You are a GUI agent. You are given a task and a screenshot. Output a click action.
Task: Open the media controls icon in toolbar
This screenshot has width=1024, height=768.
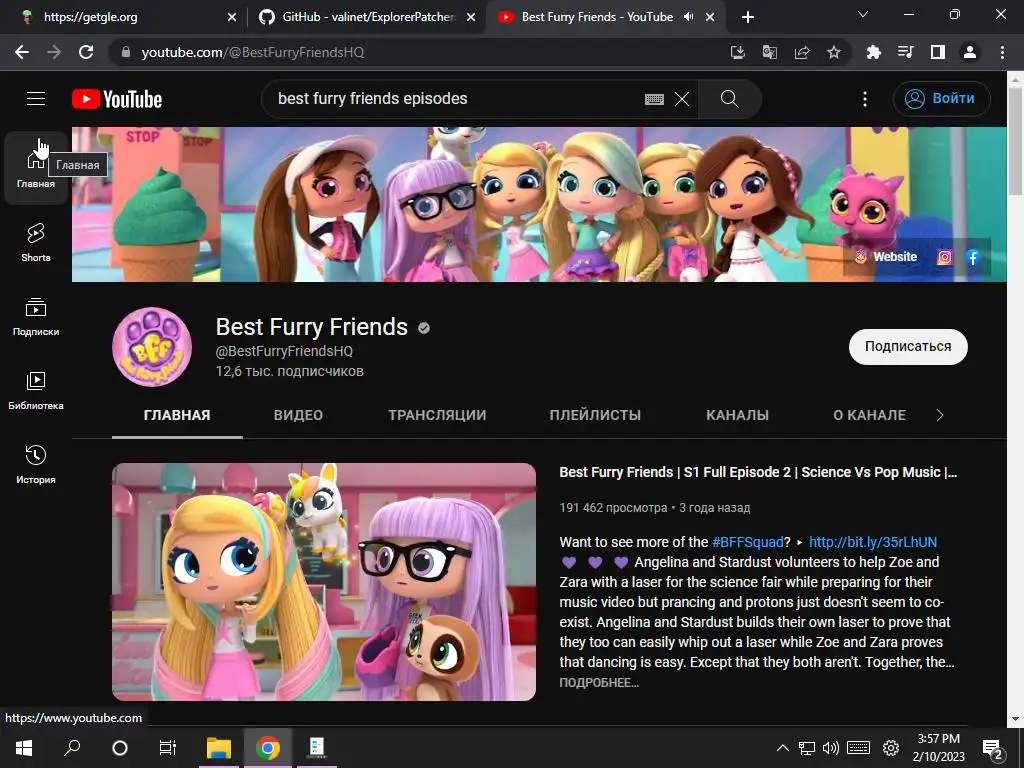[905, 52]
